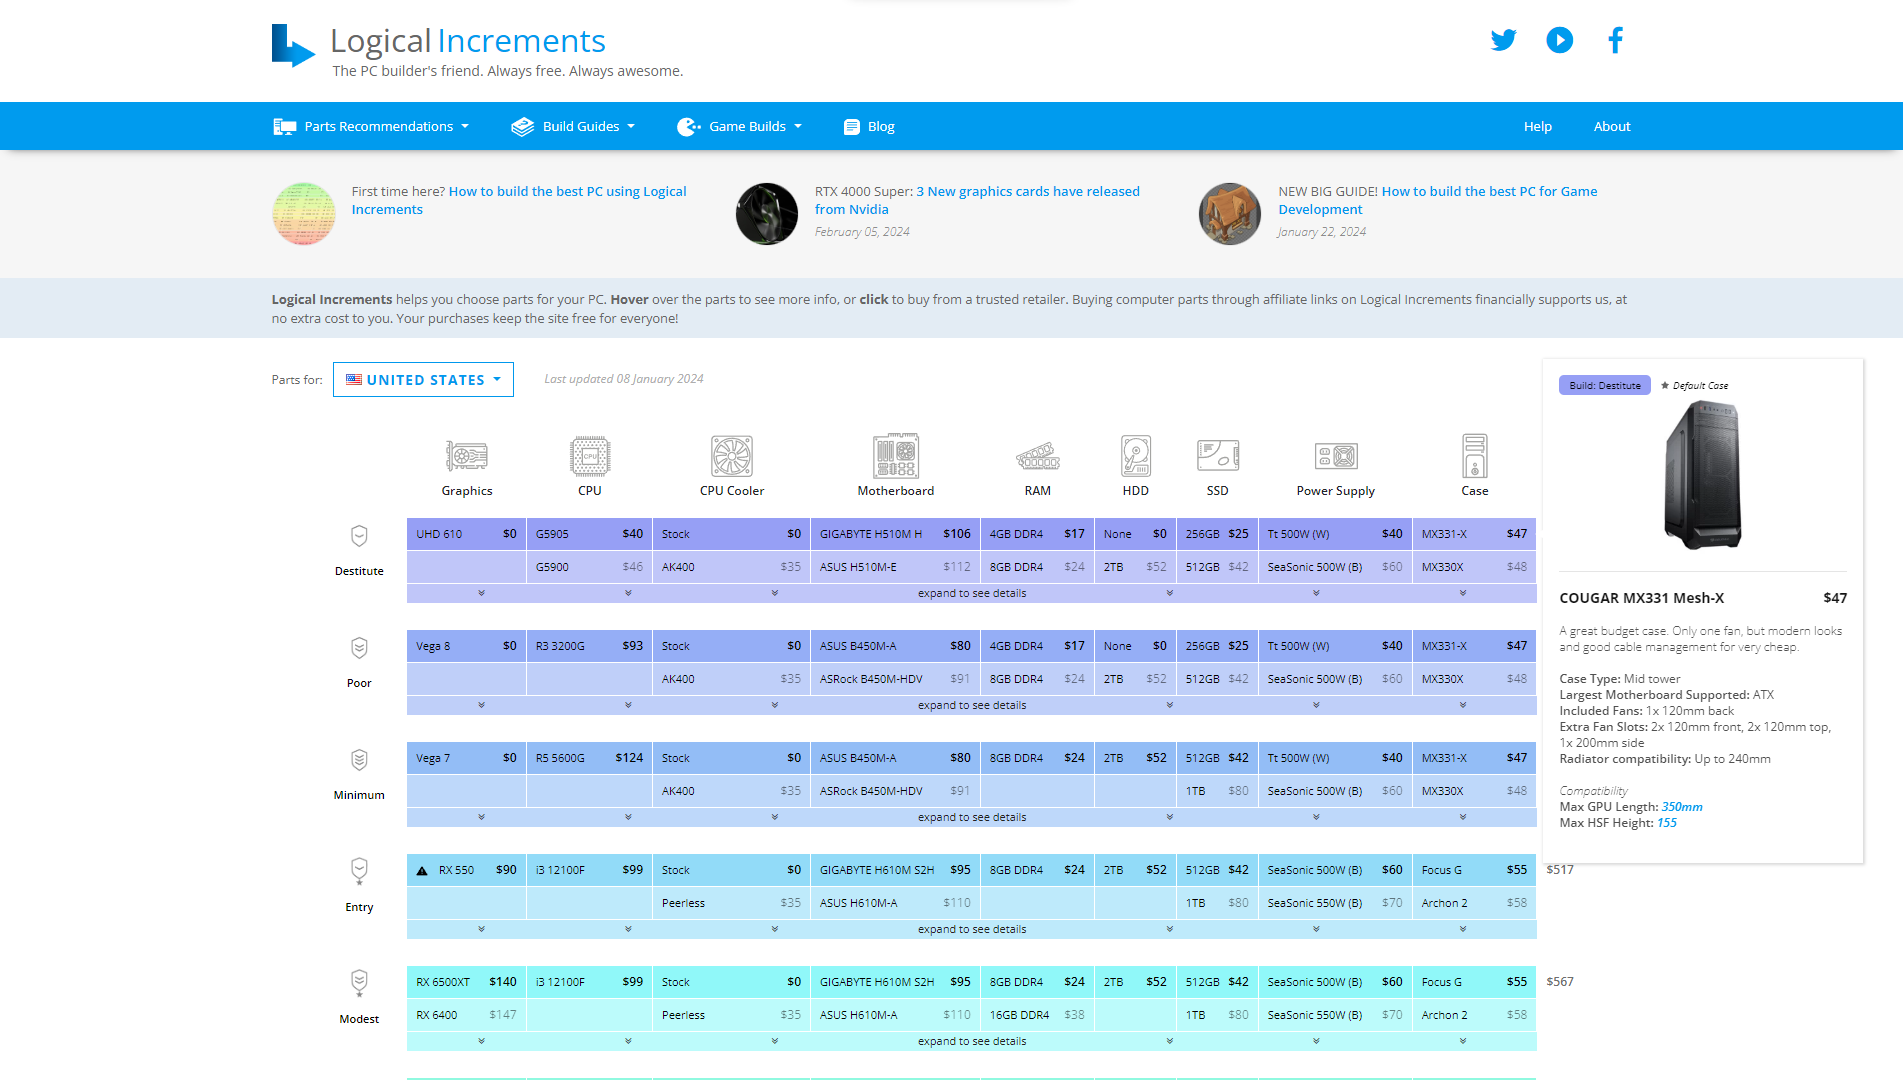
Task: Click the CPU Cooler fan icon
Action: click(731, 457)
